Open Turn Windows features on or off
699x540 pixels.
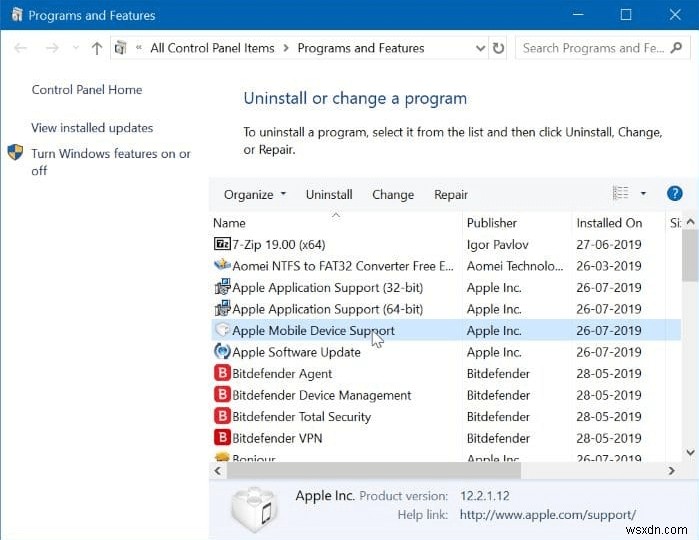point(111,162)
